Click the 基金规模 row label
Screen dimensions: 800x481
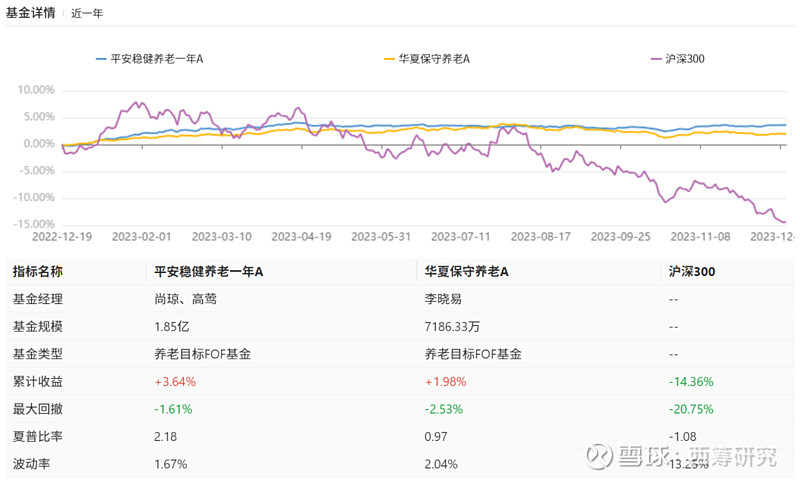(38, 326)
